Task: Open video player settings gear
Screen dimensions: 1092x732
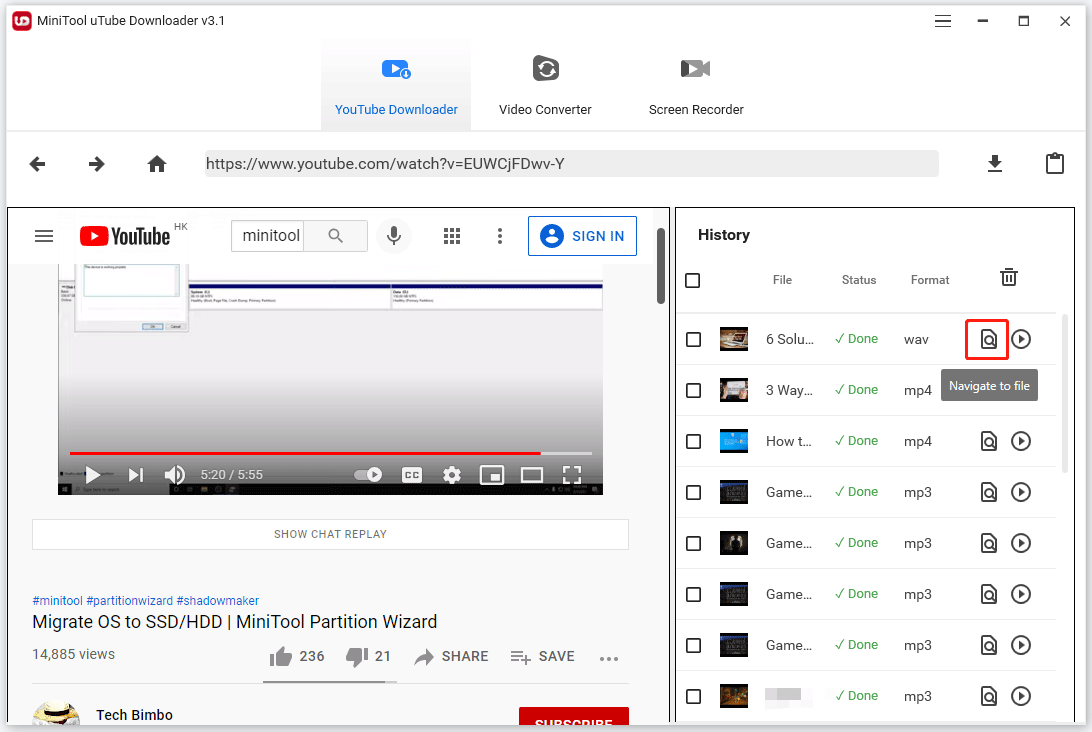Action: point(452,475)
